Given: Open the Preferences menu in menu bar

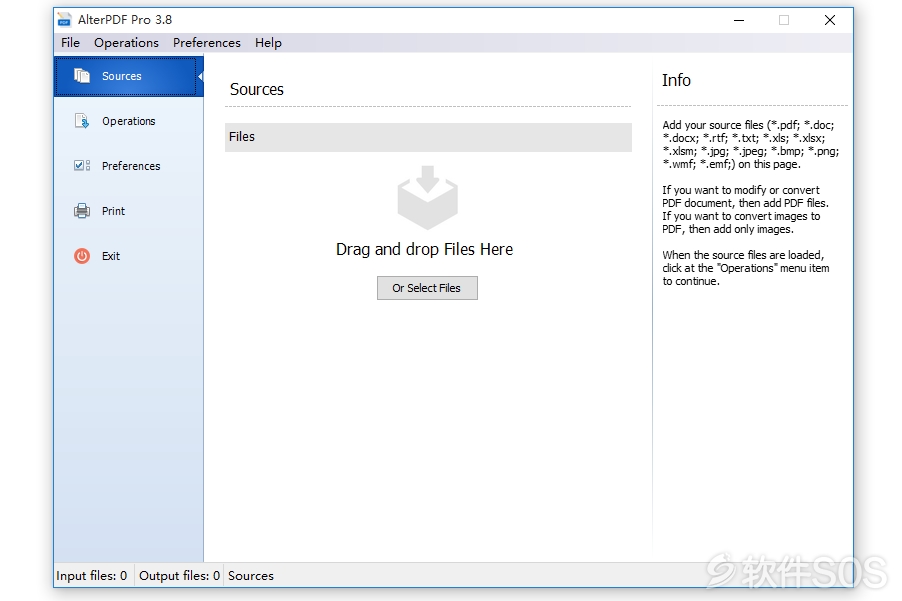Looking at the screenshot, I should pos(207,43).
